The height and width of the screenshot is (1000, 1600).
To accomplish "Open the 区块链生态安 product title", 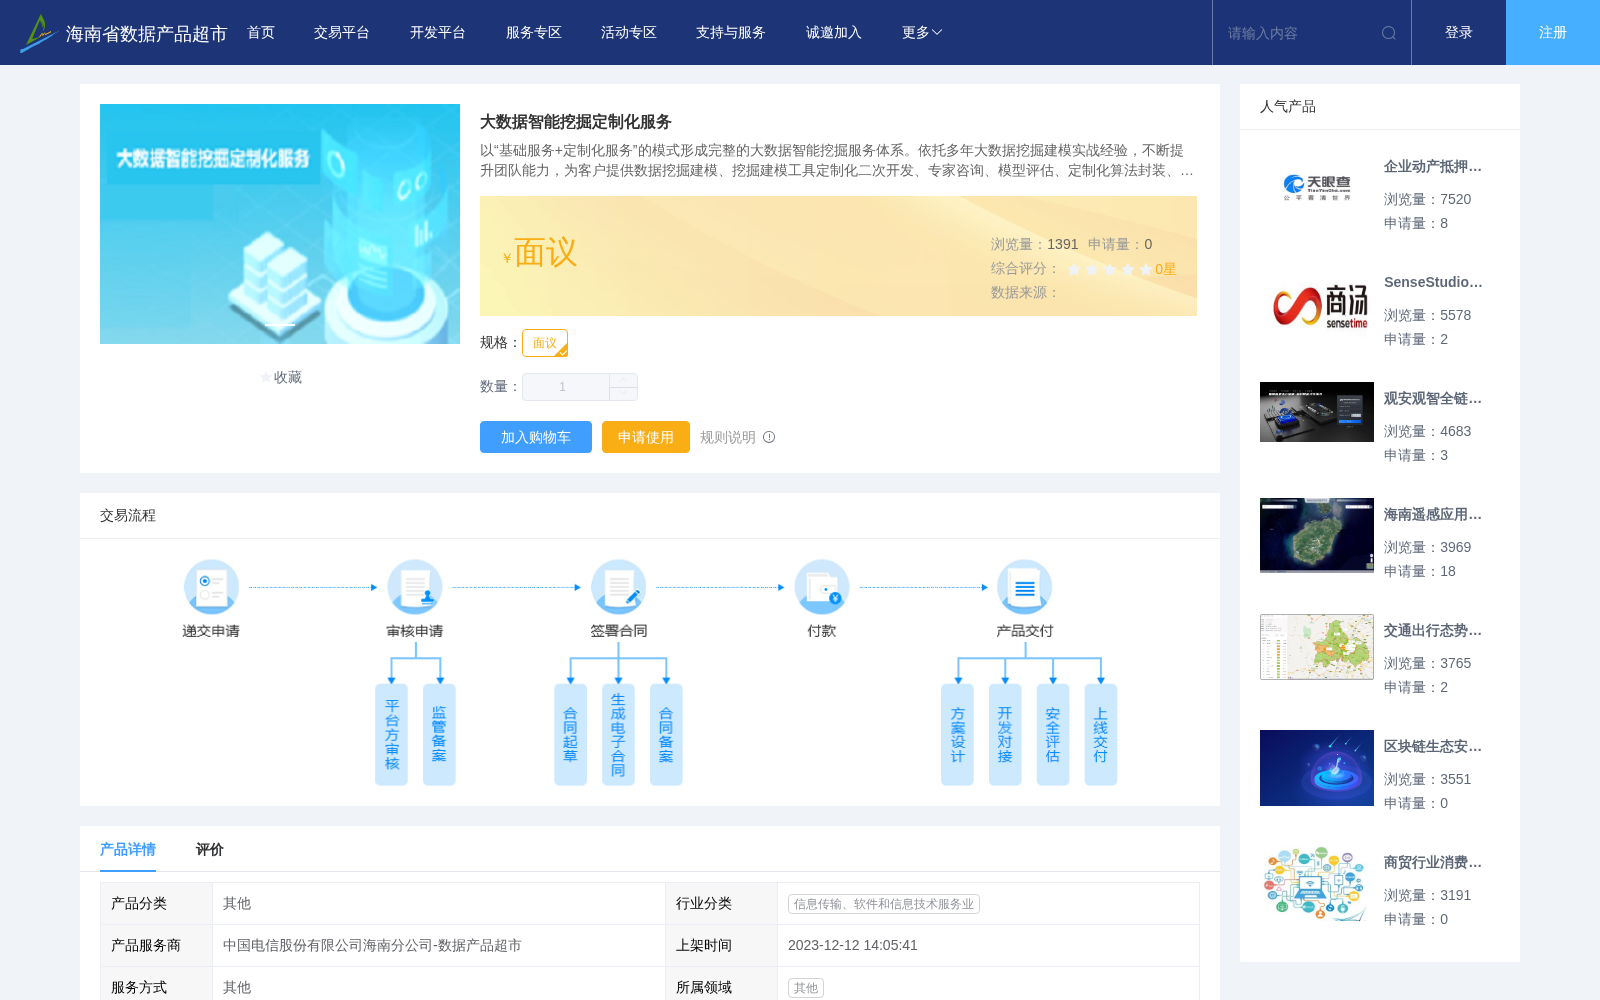I will click(x=1433, y=747).
